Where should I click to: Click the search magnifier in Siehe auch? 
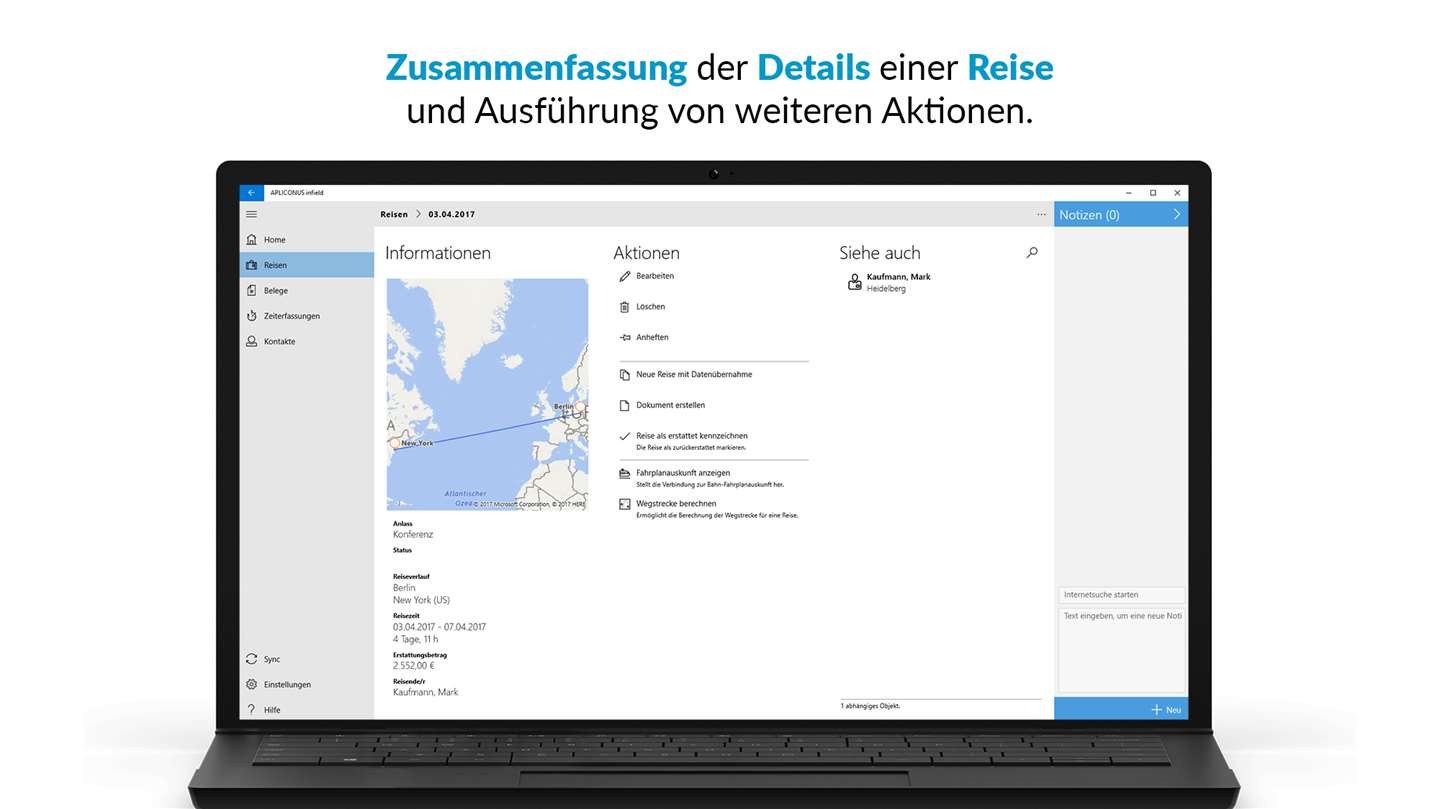[1032, 253]
